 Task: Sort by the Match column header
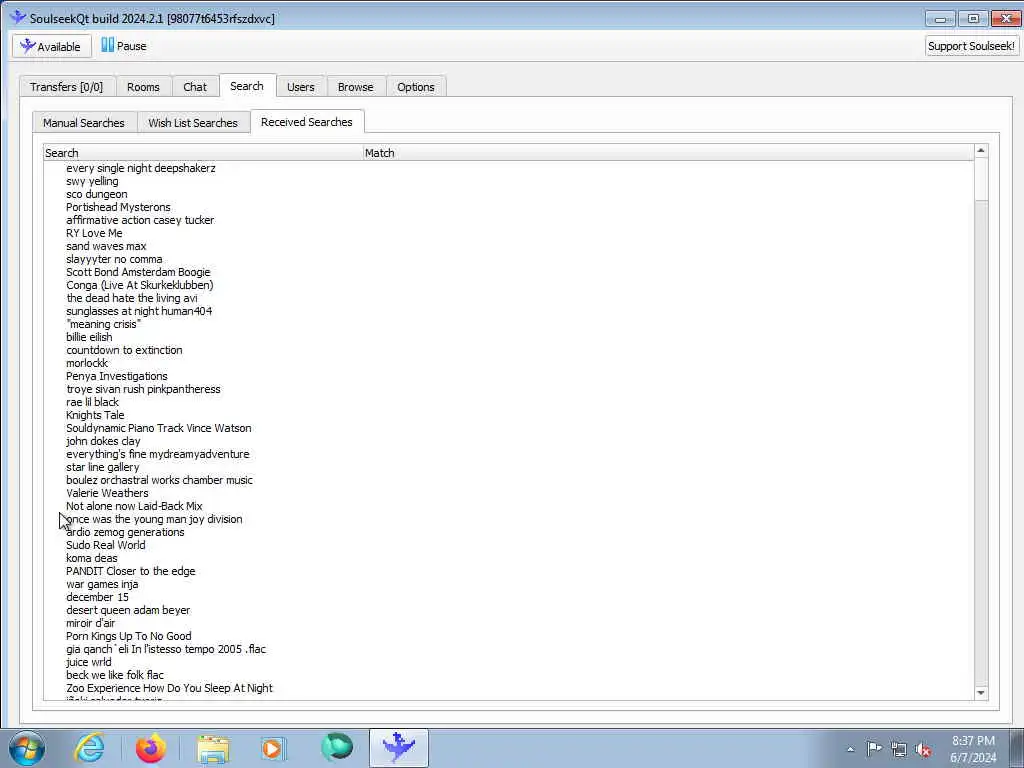(x=668, y=153)
